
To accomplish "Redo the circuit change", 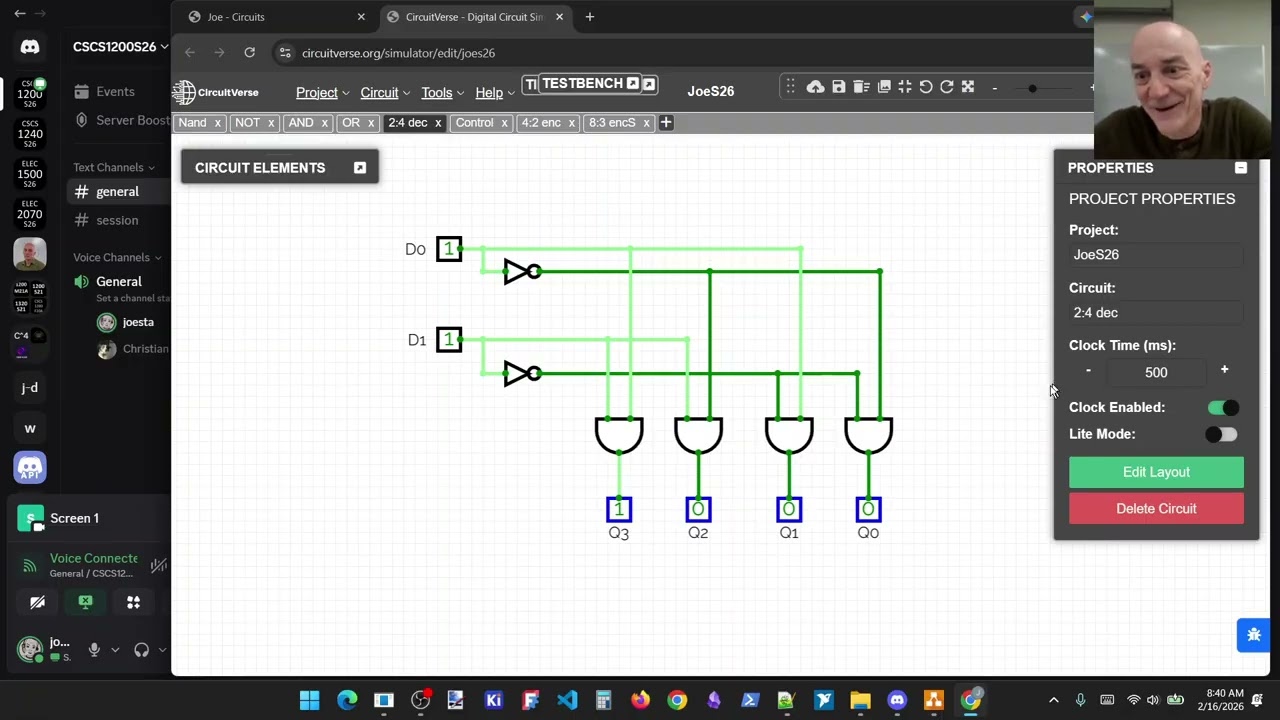I will tap(947, 87).
